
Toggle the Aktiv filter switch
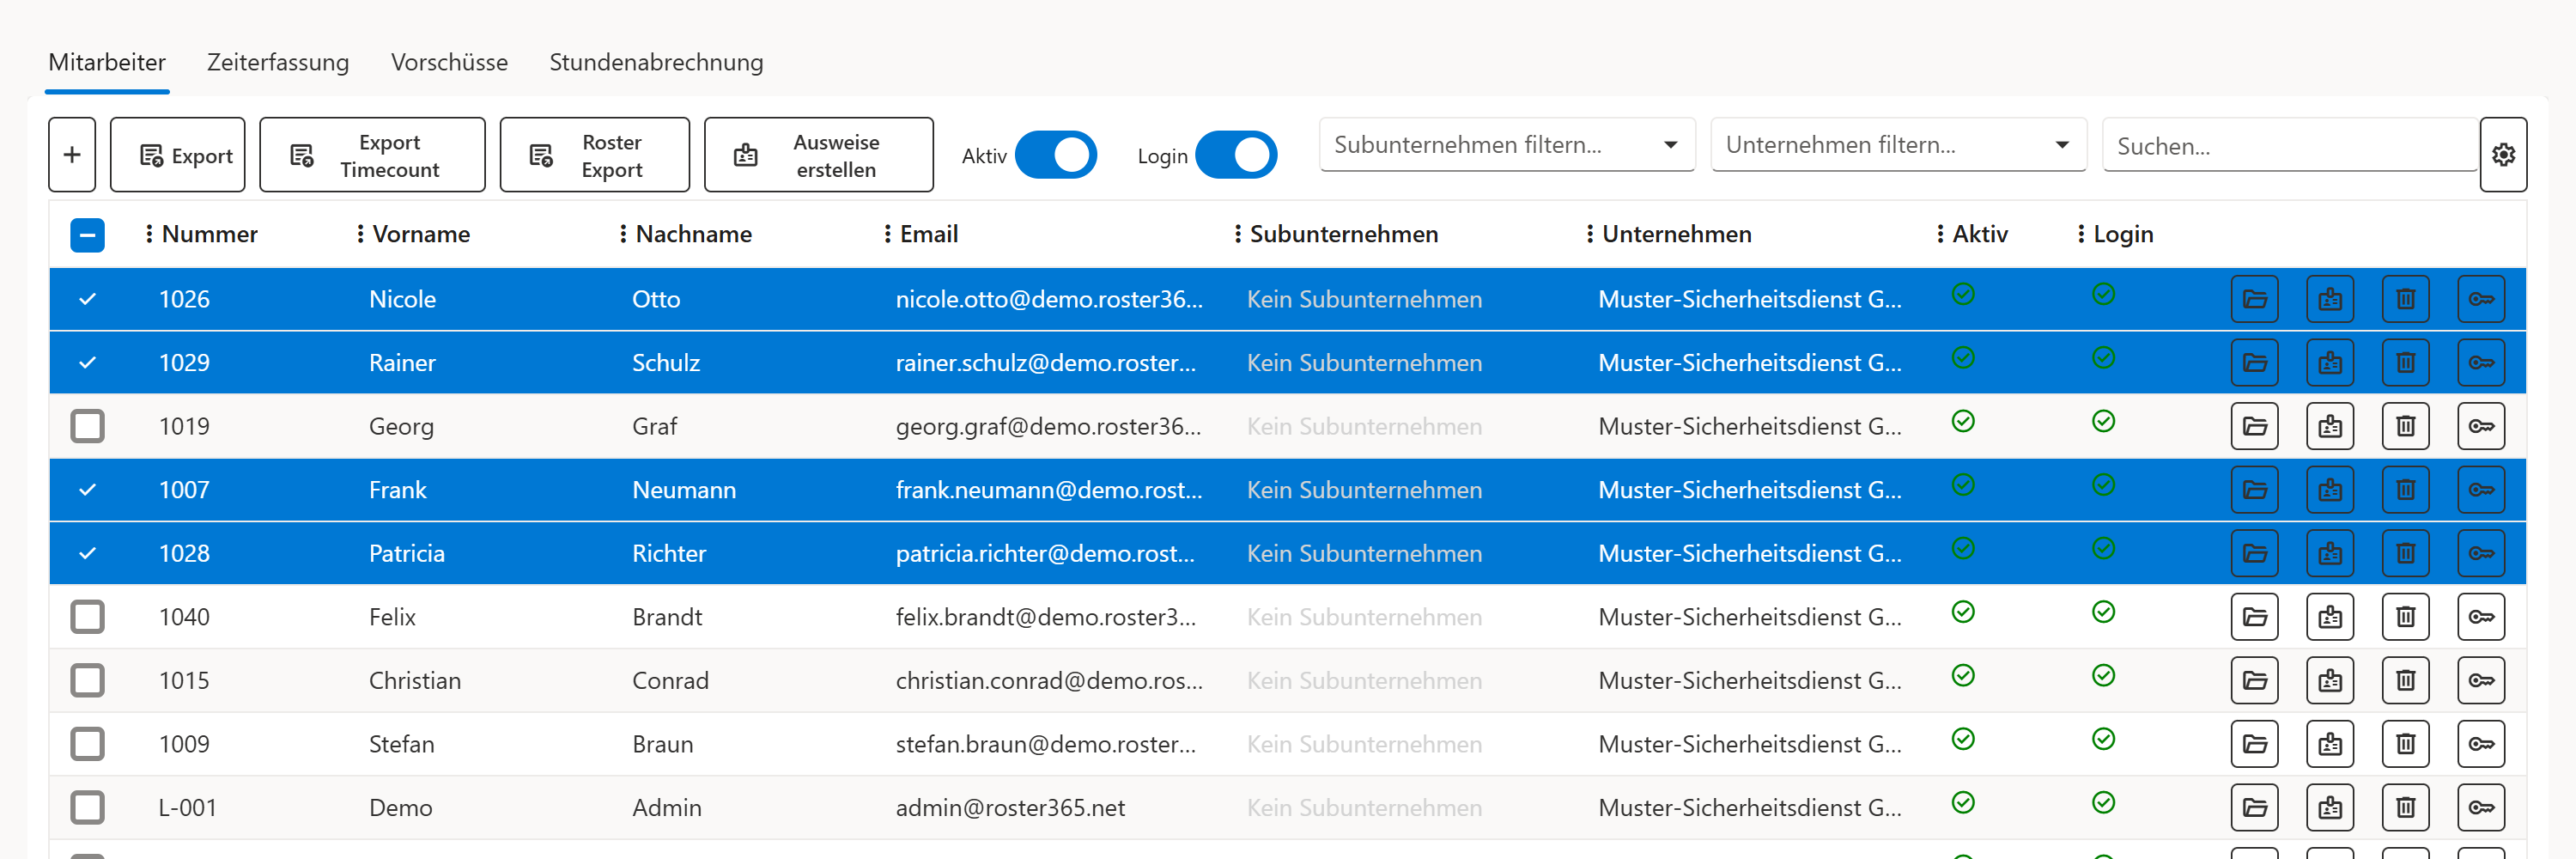click(1055, 155)
